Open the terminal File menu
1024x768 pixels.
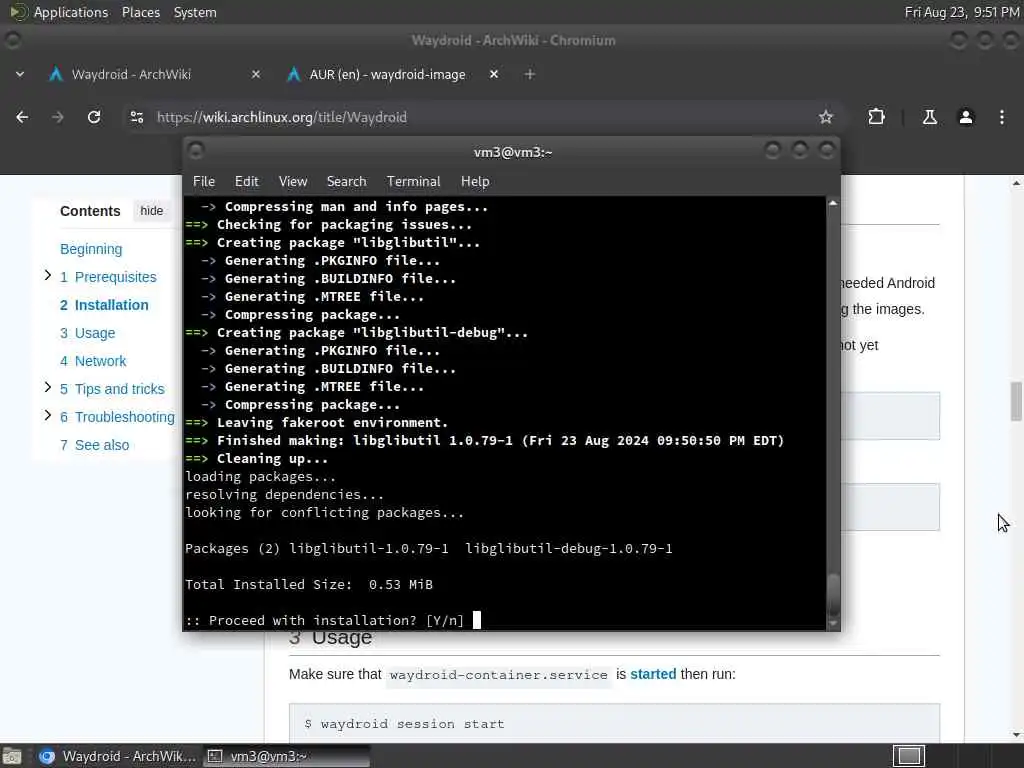click(x=204, y=182)
